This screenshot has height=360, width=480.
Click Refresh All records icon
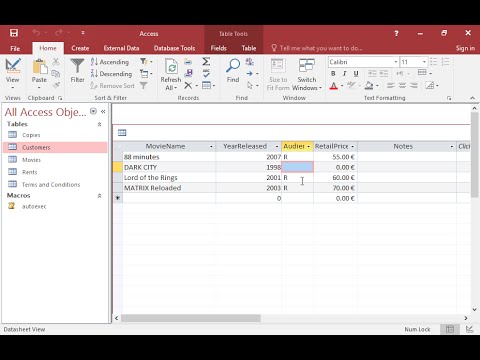click(171, 66)
